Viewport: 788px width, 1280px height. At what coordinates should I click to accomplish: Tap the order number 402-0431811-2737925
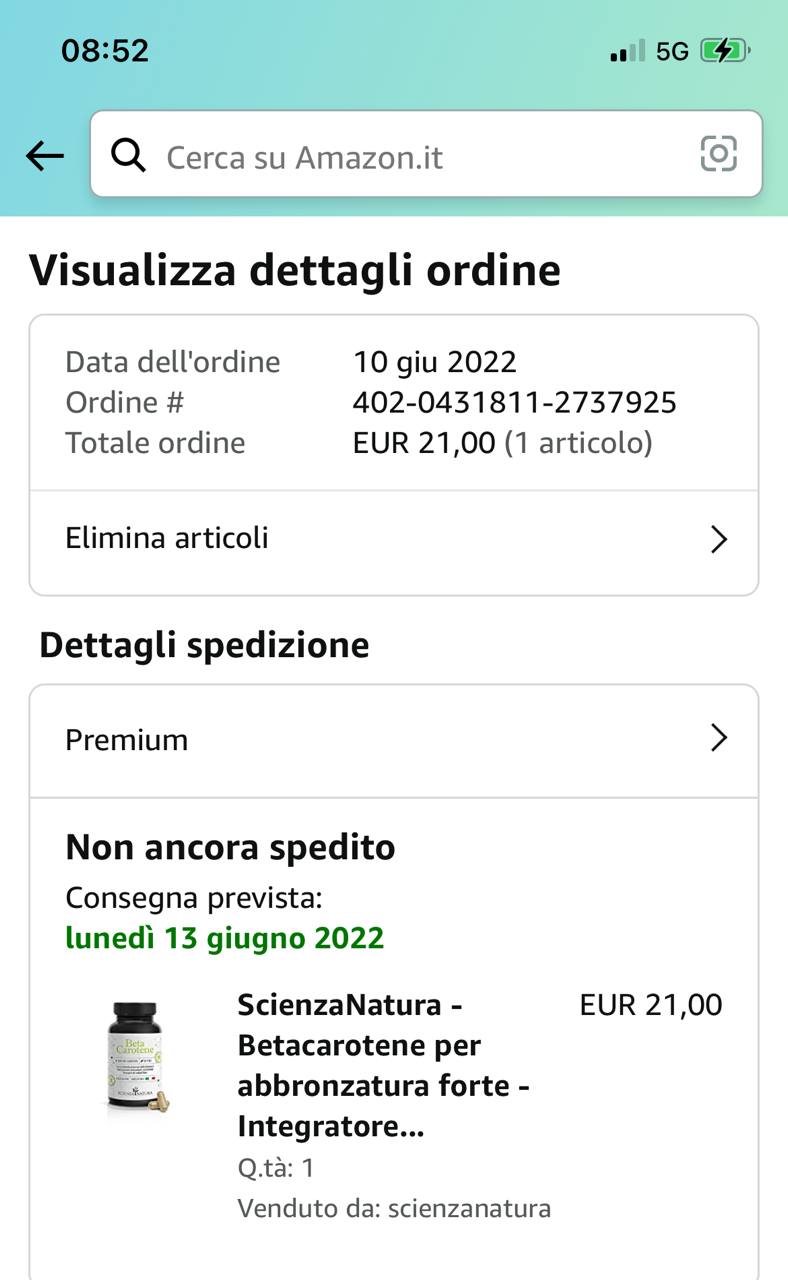tap(514, 402)
